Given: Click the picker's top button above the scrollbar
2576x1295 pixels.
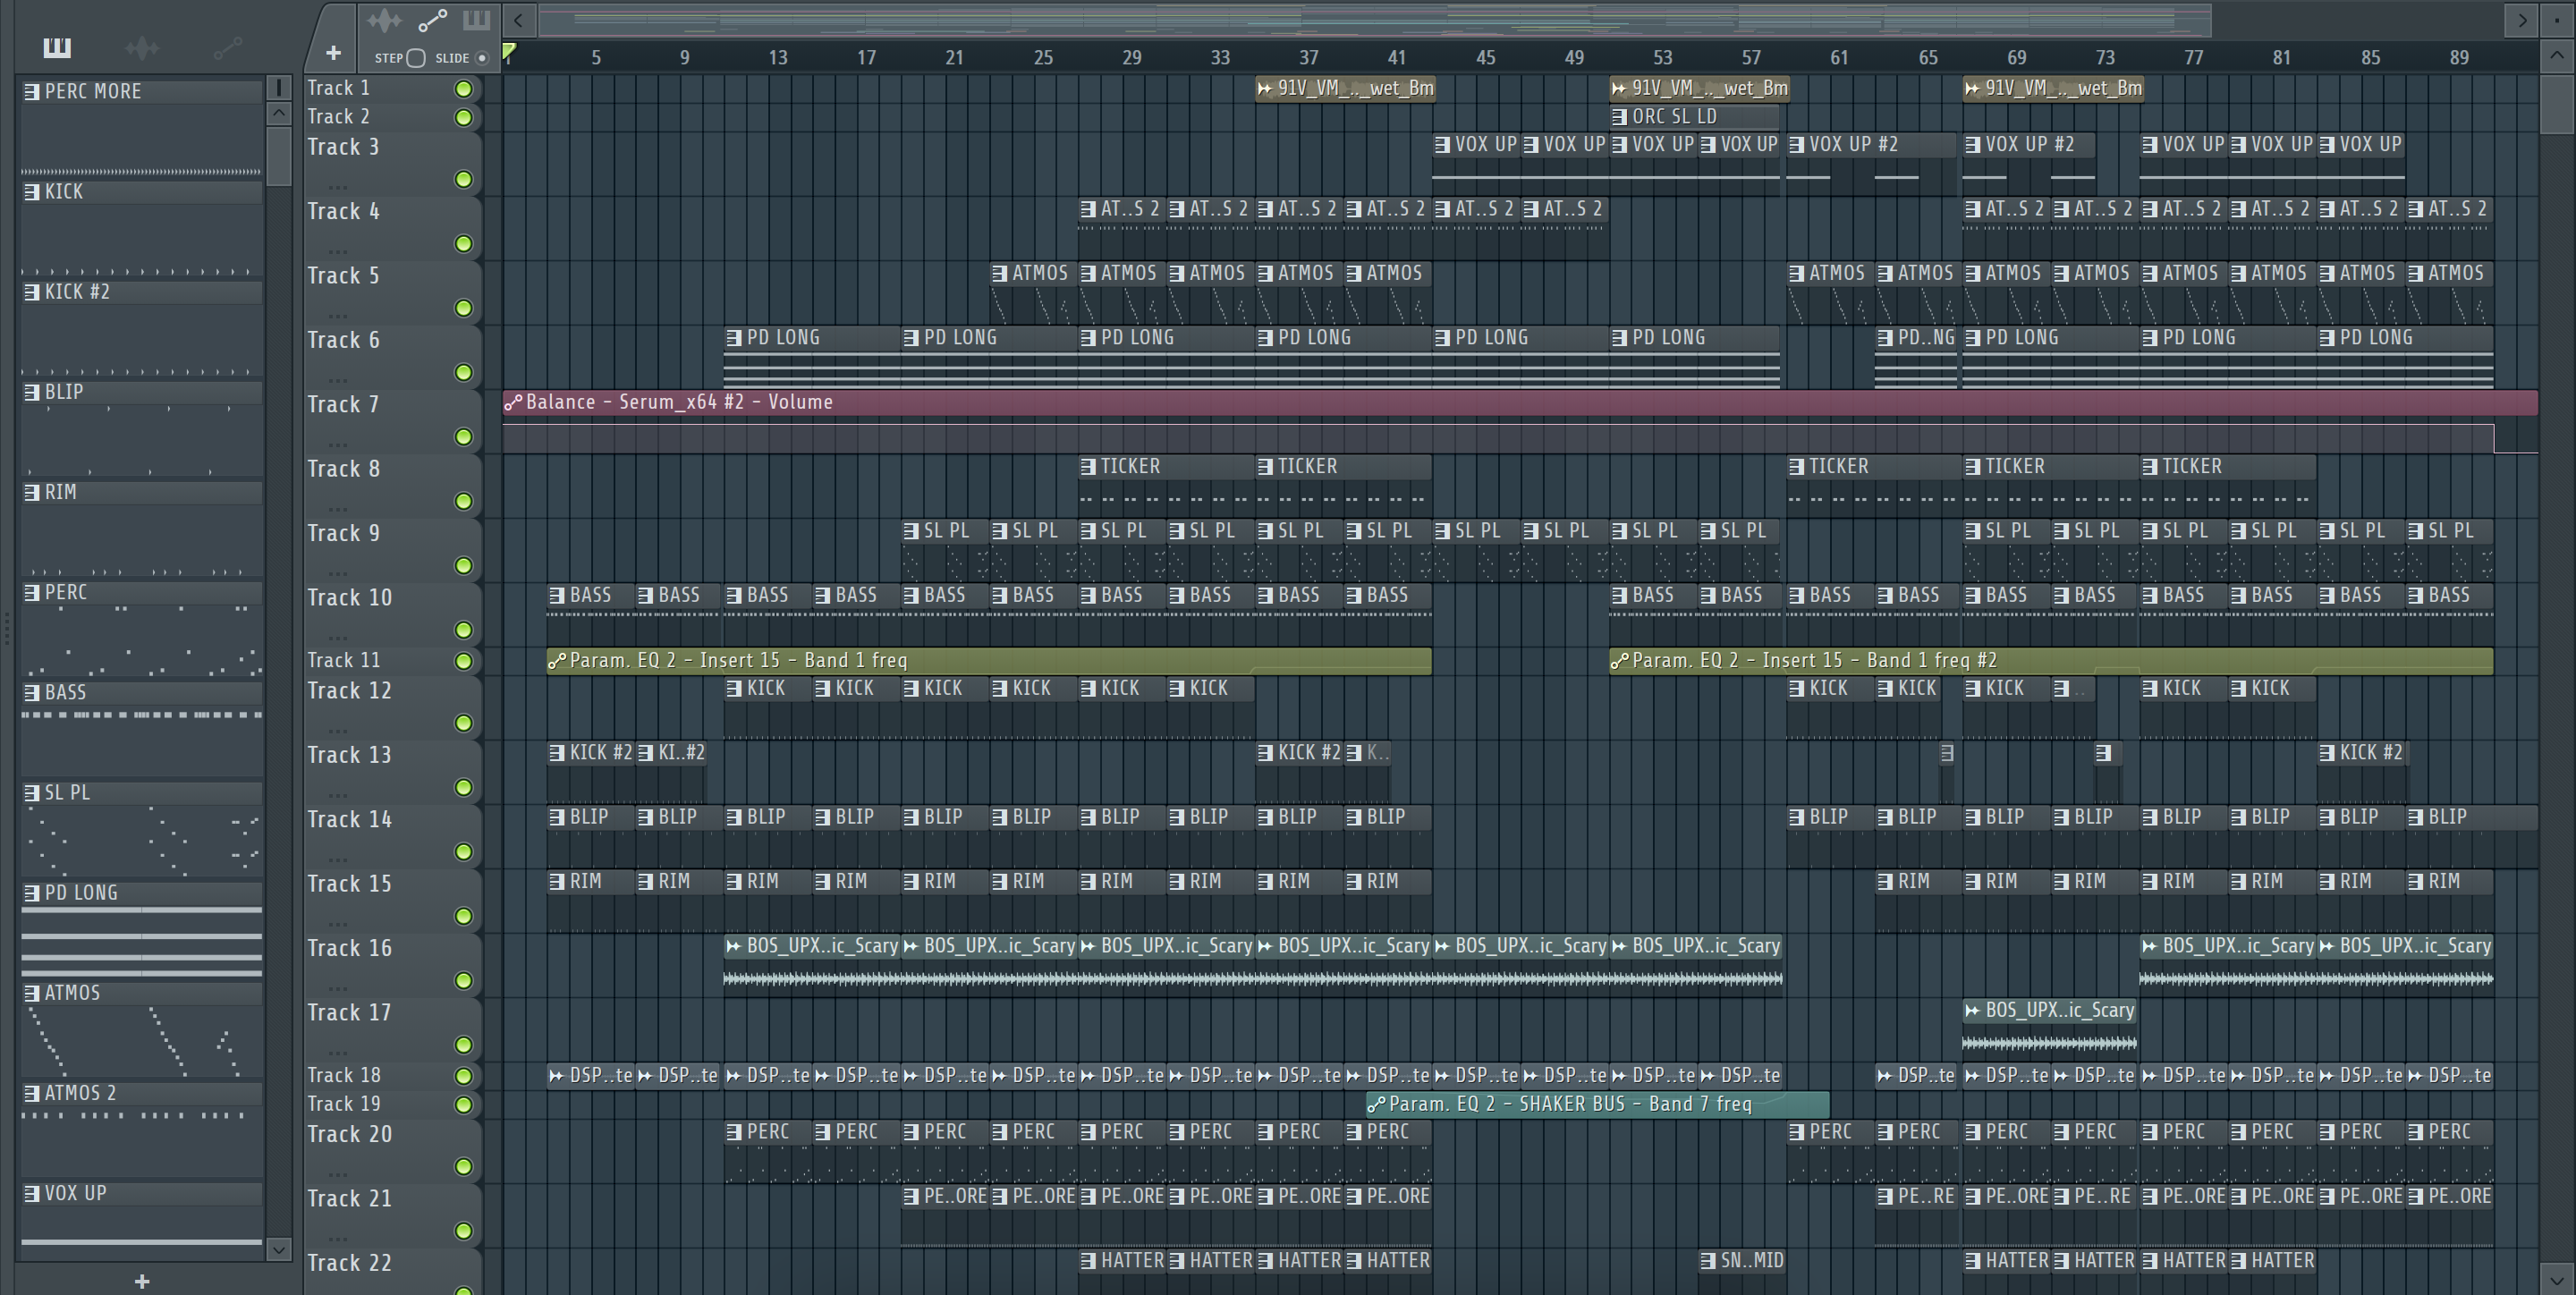Looking at the screenshot, I should pos(279,88).
